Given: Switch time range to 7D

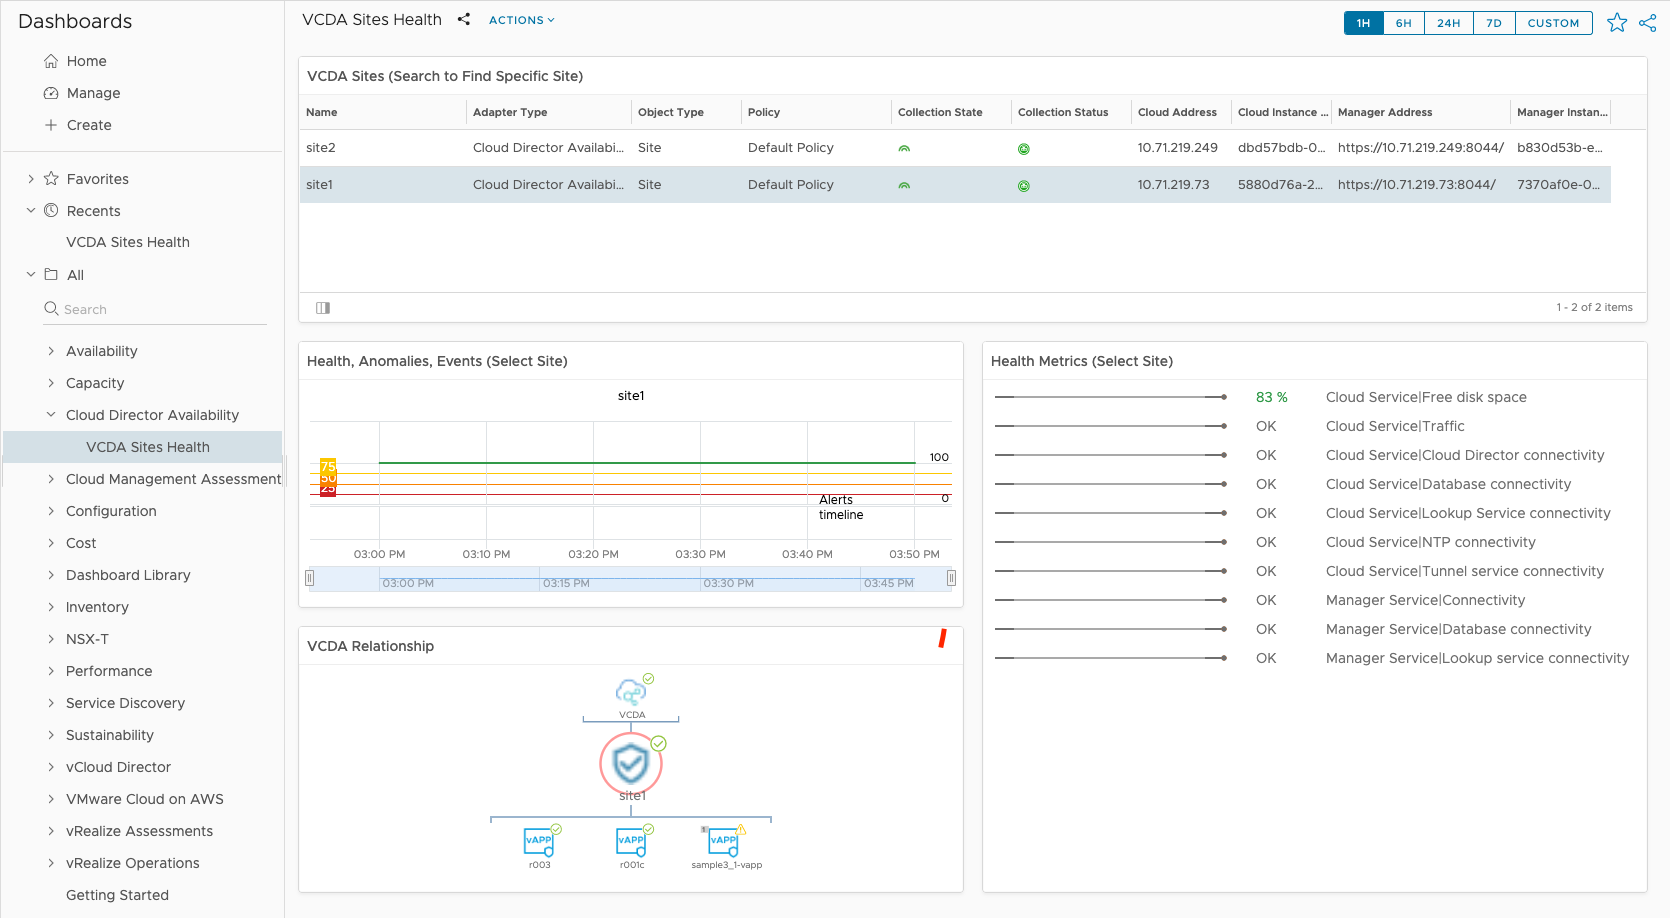Looking at the screenshot, I should click(1493, 23).
